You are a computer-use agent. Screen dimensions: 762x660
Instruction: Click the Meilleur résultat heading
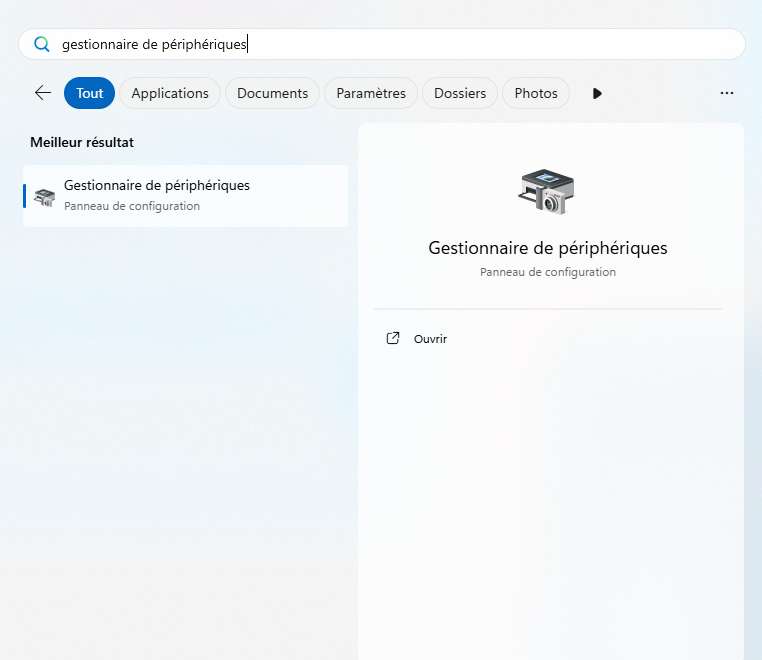pos(82,143)
